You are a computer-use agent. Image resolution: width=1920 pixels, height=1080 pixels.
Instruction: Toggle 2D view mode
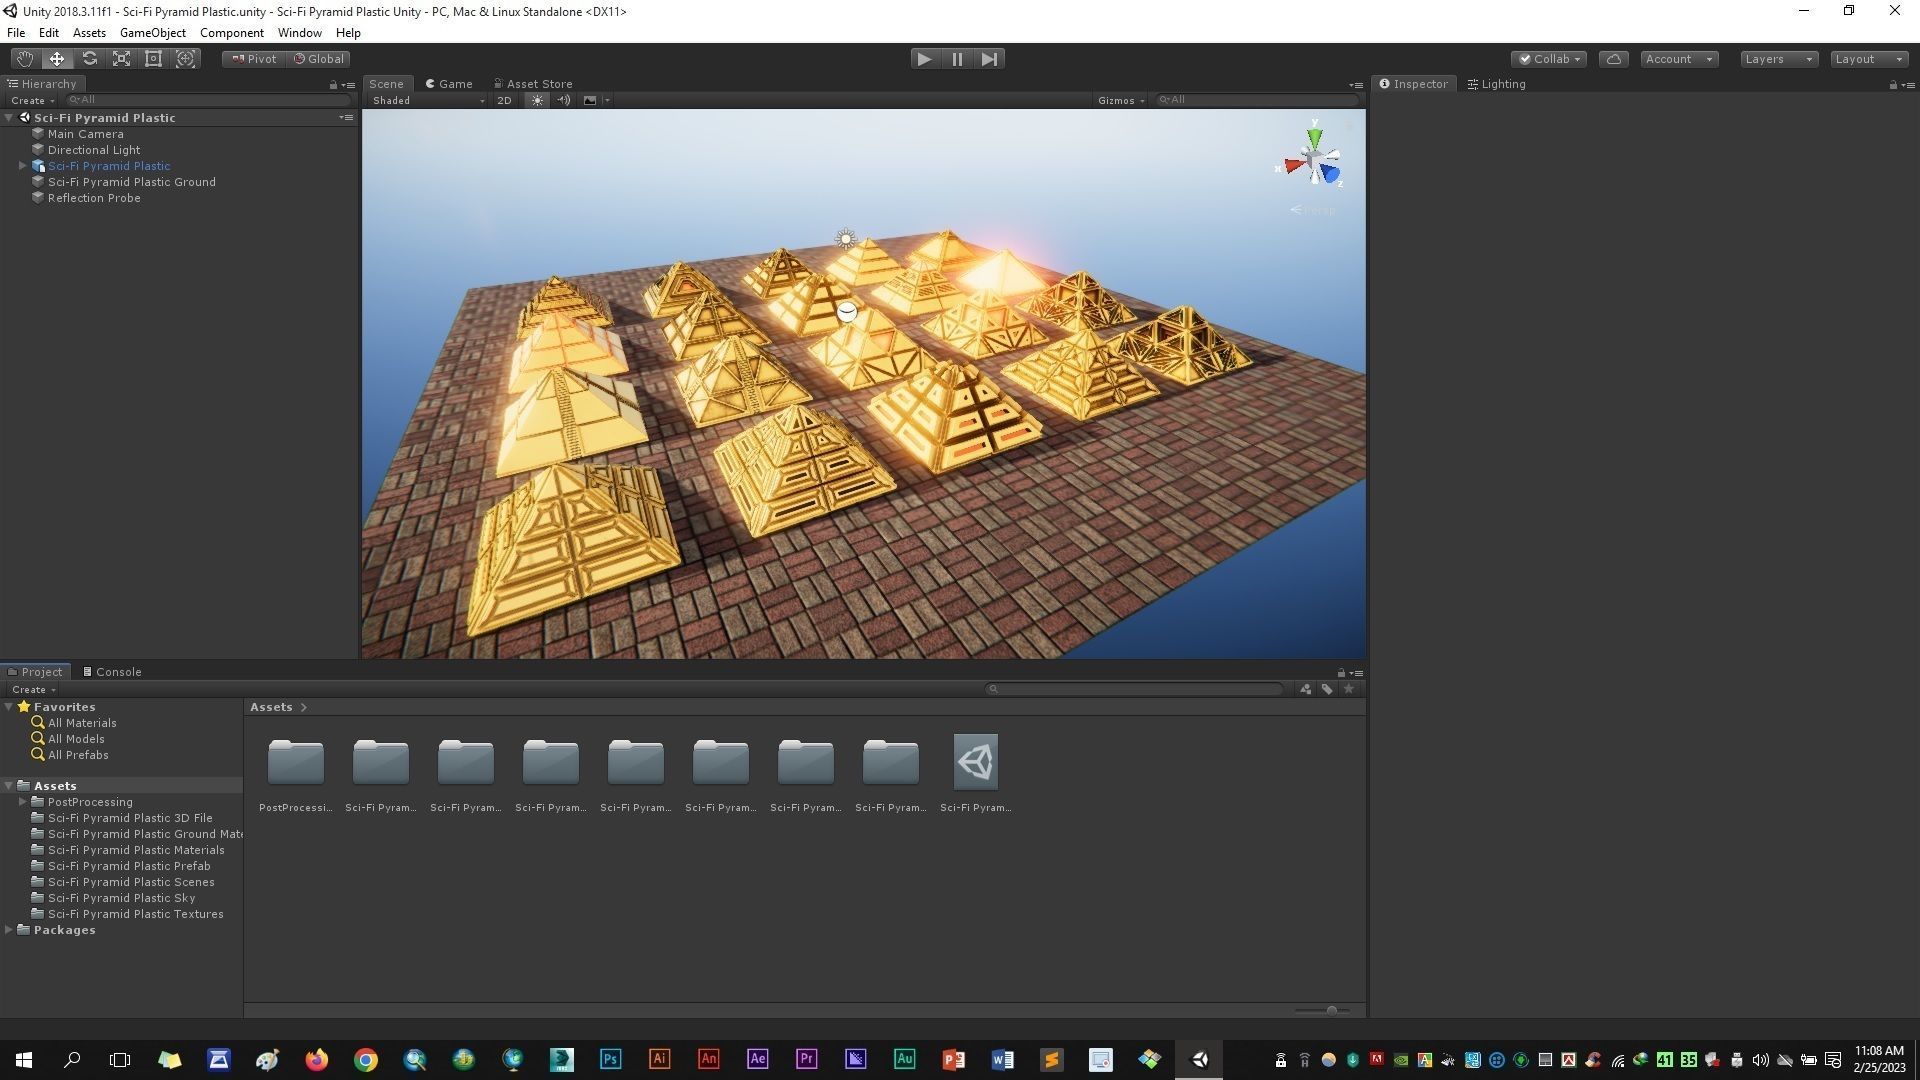pyautogui.click(x=504, y=100)
